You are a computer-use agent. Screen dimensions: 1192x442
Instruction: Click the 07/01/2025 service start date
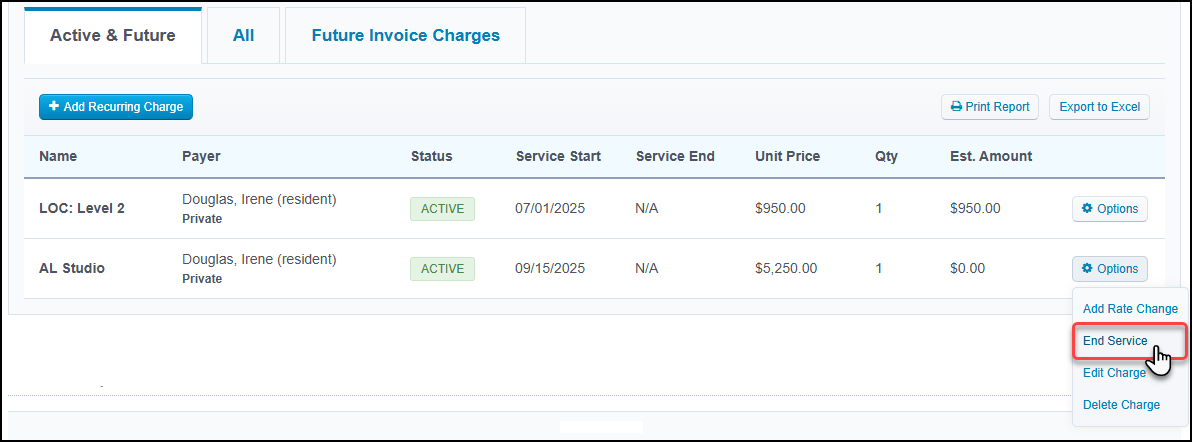click(550, 208)
